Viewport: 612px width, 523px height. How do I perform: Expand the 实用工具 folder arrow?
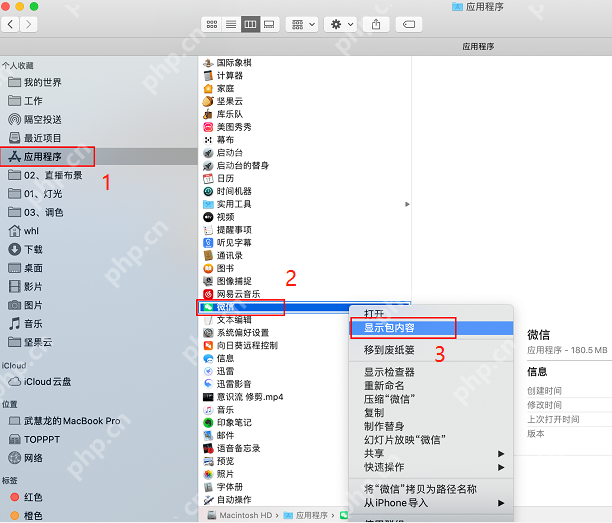[x=407, y=204]
